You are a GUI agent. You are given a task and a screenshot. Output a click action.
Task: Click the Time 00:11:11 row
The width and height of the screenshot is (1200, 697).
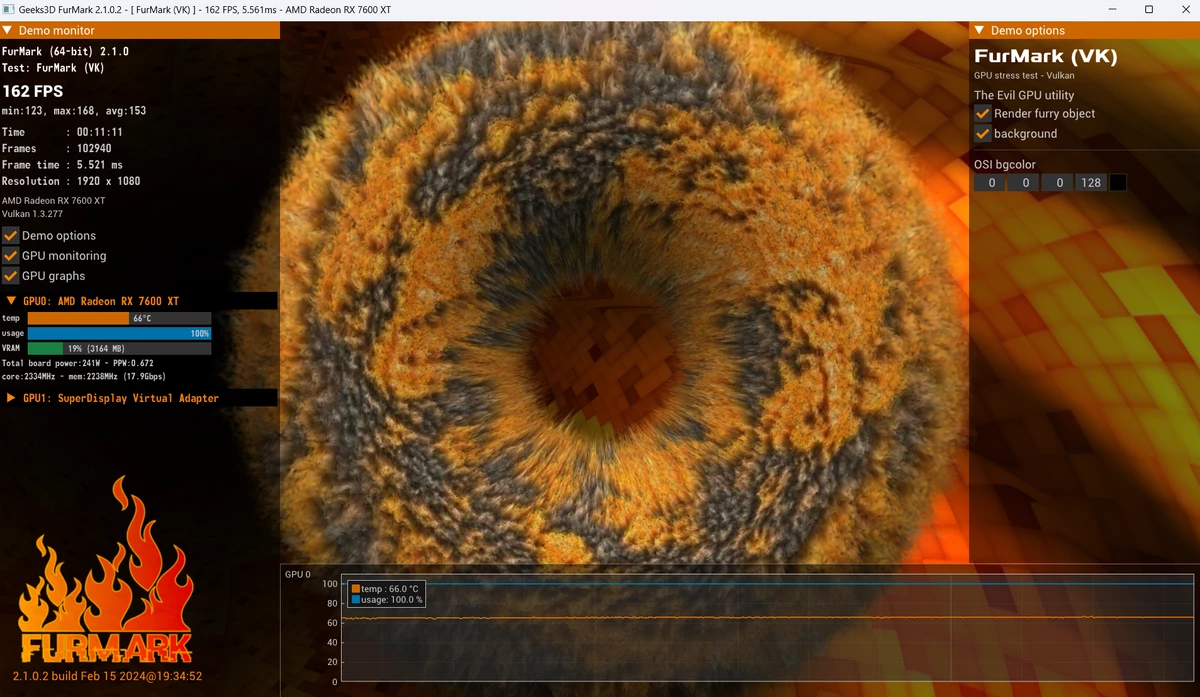62,132
